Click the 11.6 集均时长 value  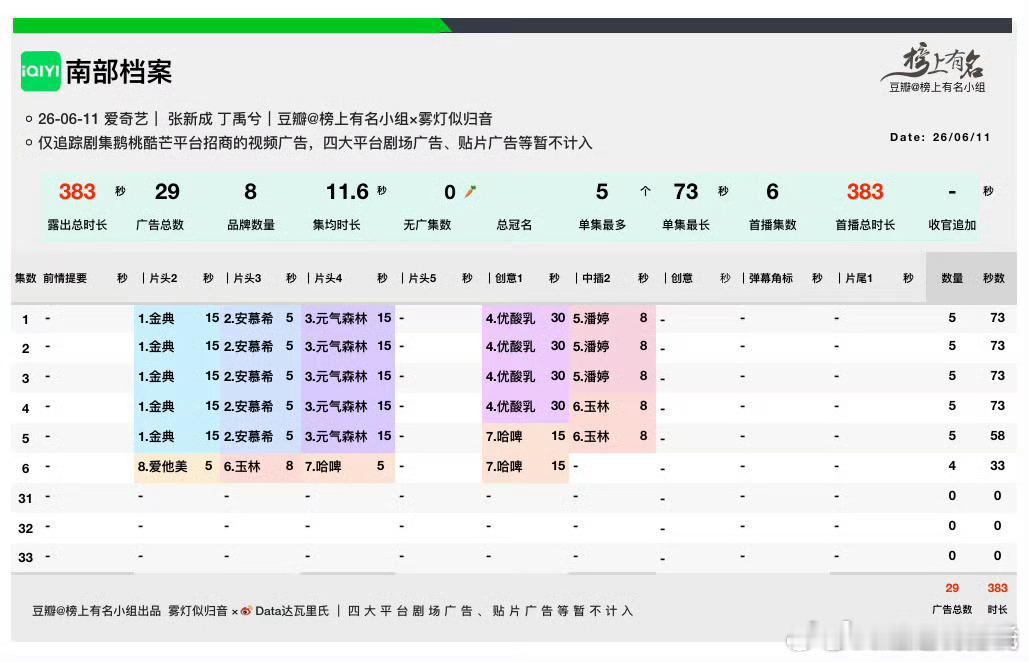click(x=347, y=192)
